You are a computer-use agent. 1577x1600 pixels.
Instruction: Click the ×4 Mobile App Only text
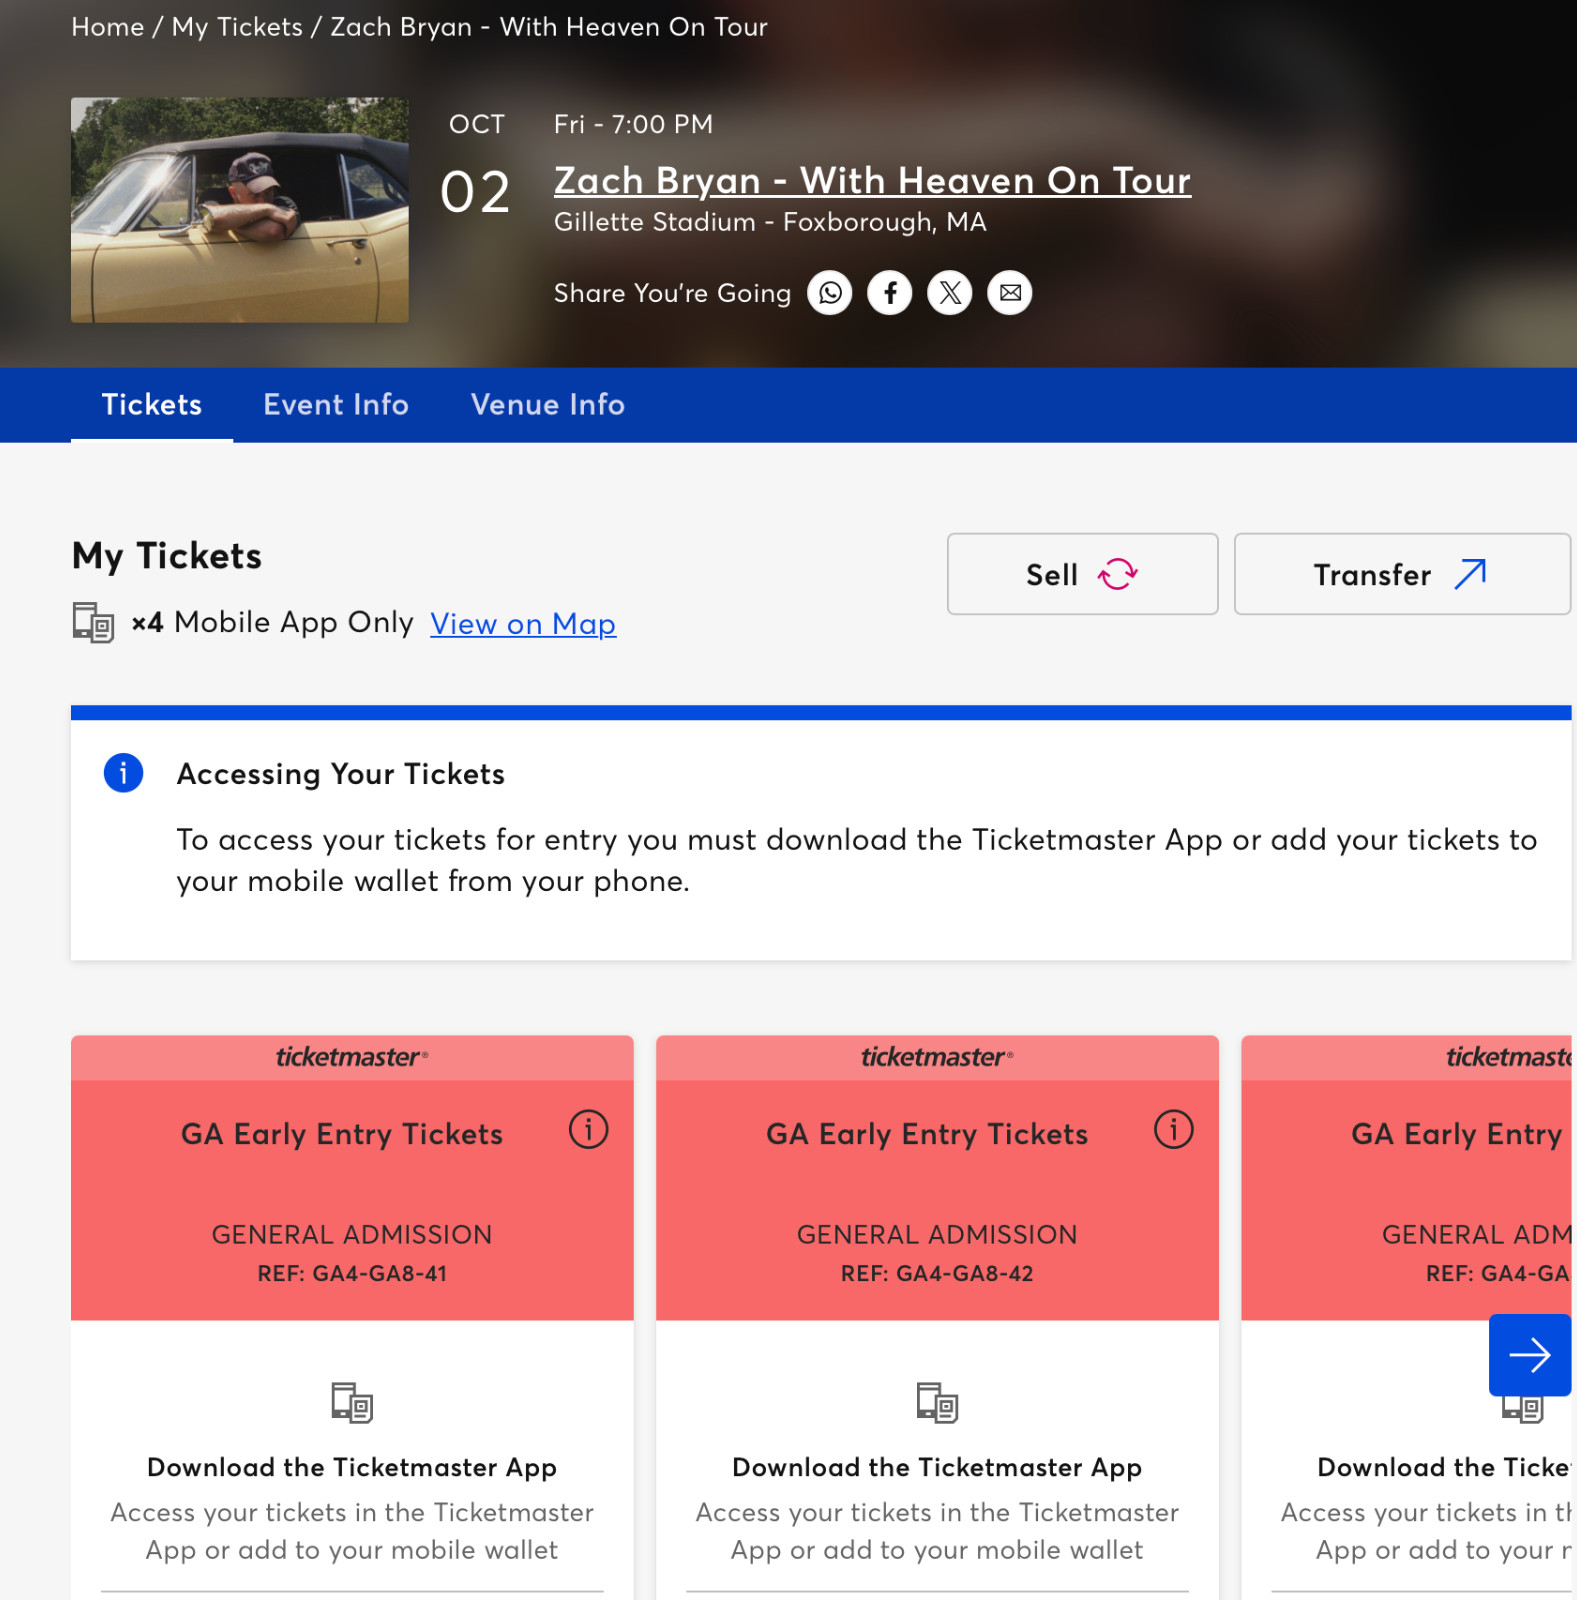click(x=272, y=622)
